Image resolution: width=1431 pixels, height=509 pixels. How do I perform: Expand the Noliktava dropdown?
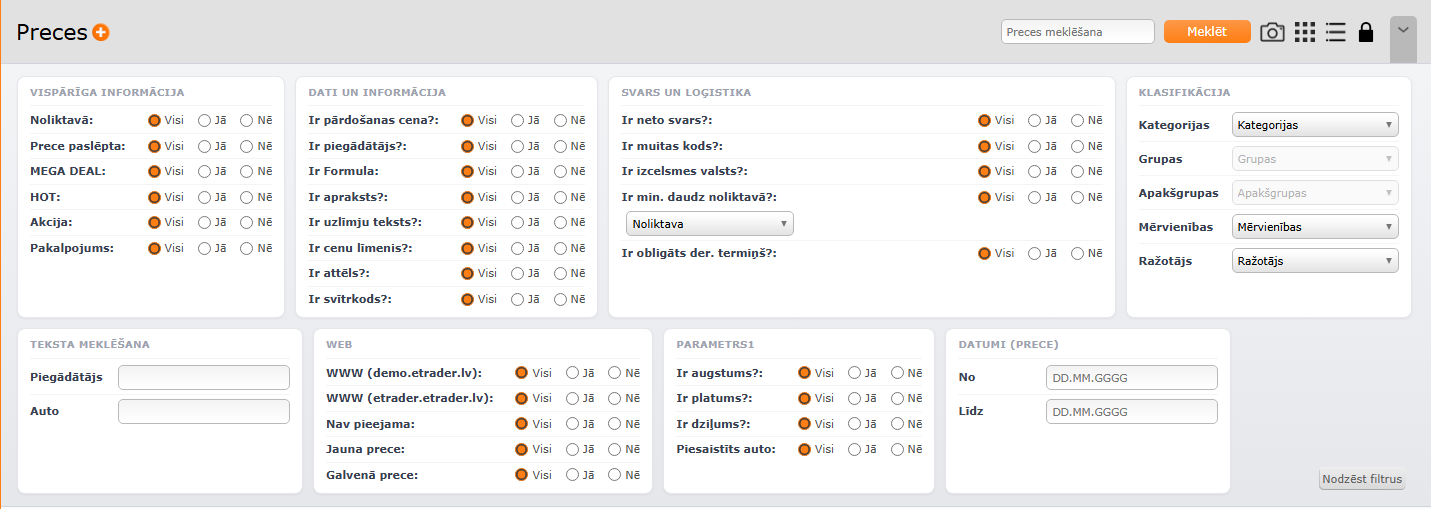click(x=710, y=224)
